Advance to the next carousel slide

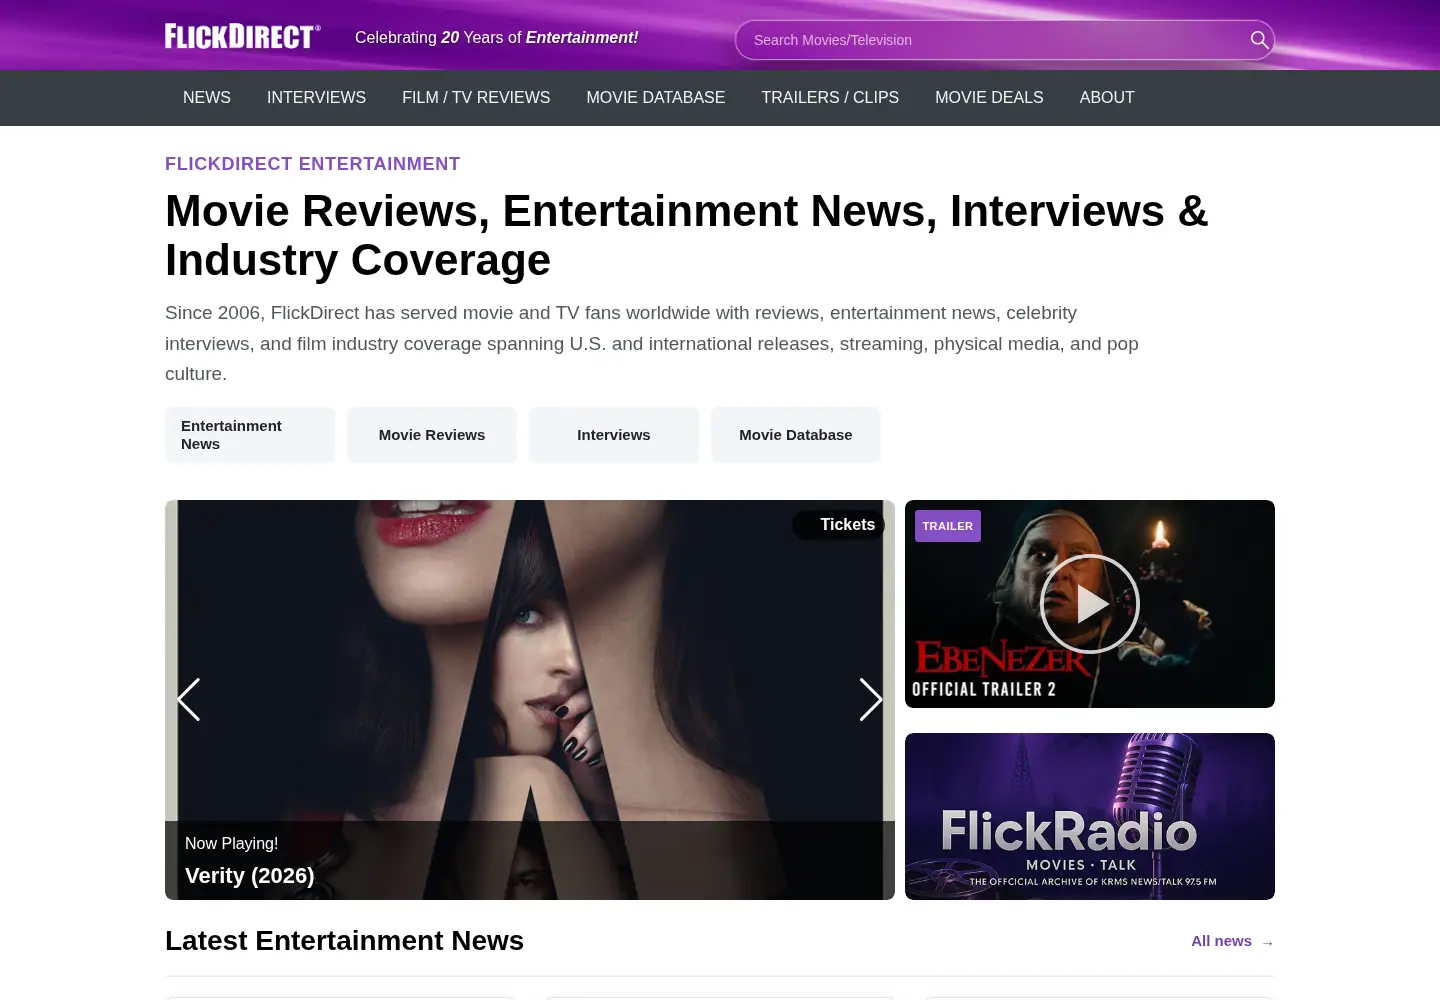(871, 700)
